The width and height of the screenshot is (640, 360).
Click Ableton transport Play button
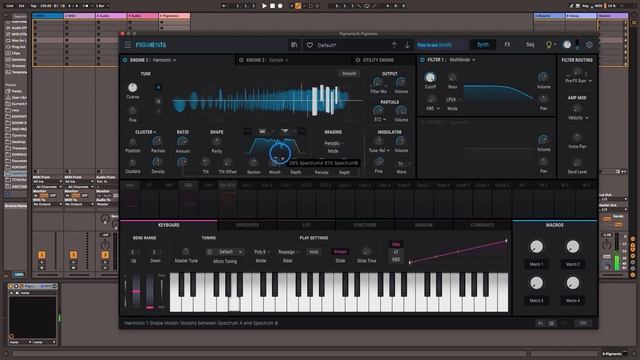coord(264,6)
